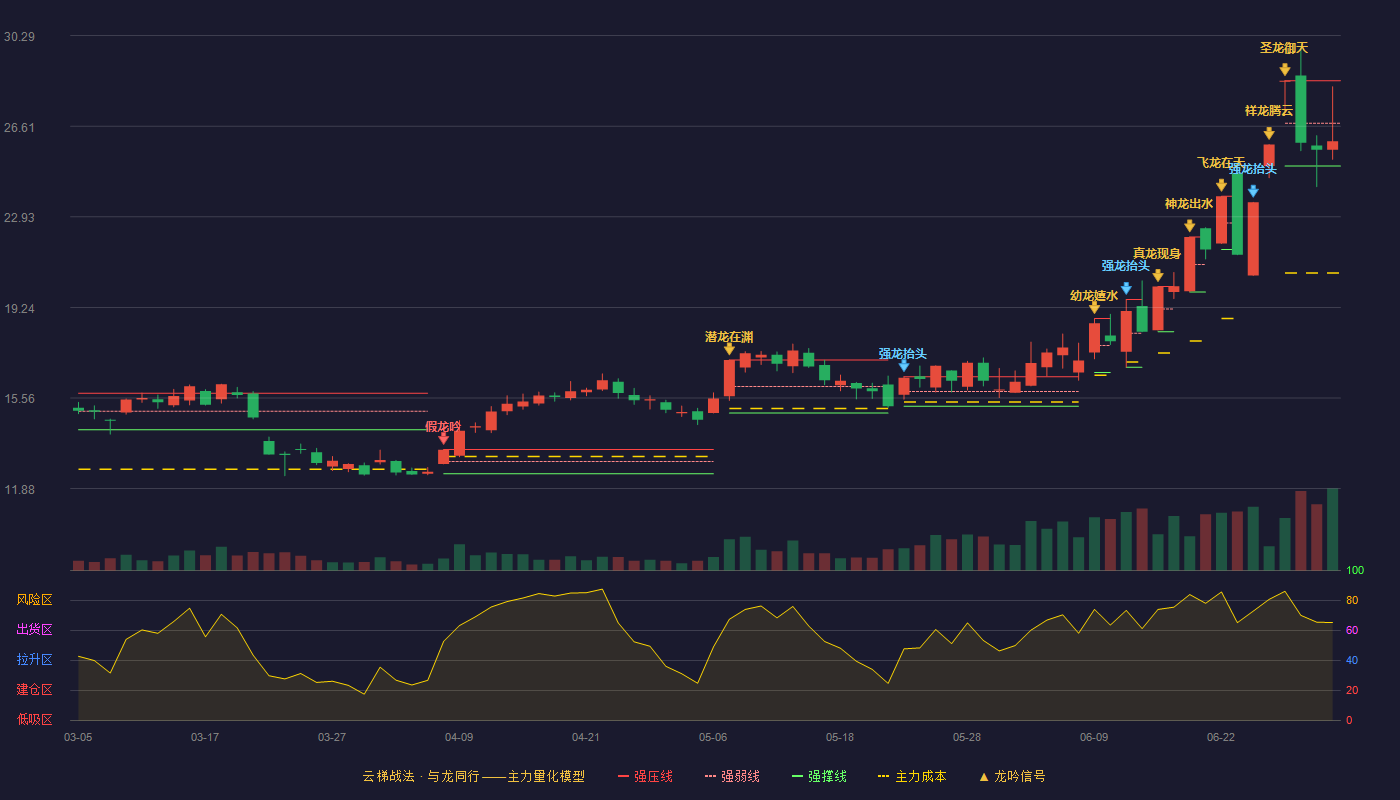The image size is (1400, 800).
Task: Click the yellow arrow under 祥龙腾云 signal
Action: [x=1269, y=133]
